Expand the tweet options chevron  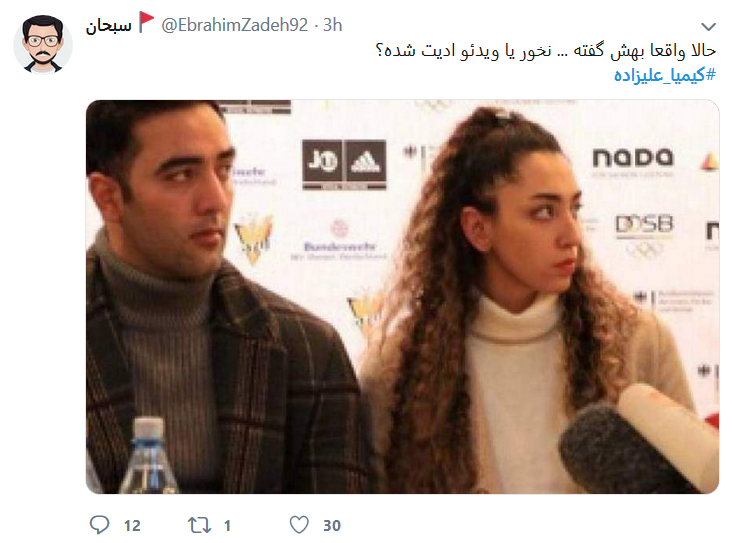(709, 27)
